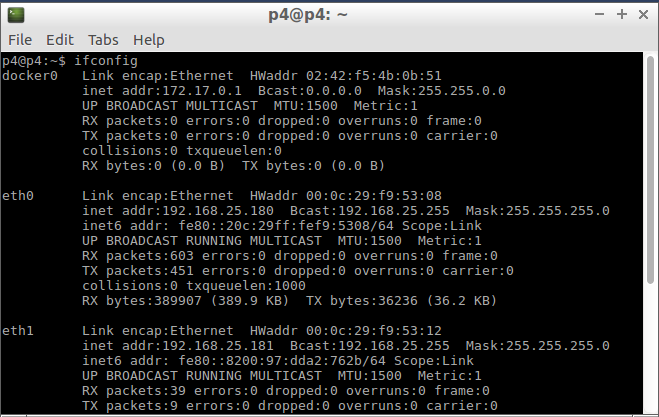659x417 pixels.
Task: Click the p4@p4: ~ window title
Action: coord(308,15)
